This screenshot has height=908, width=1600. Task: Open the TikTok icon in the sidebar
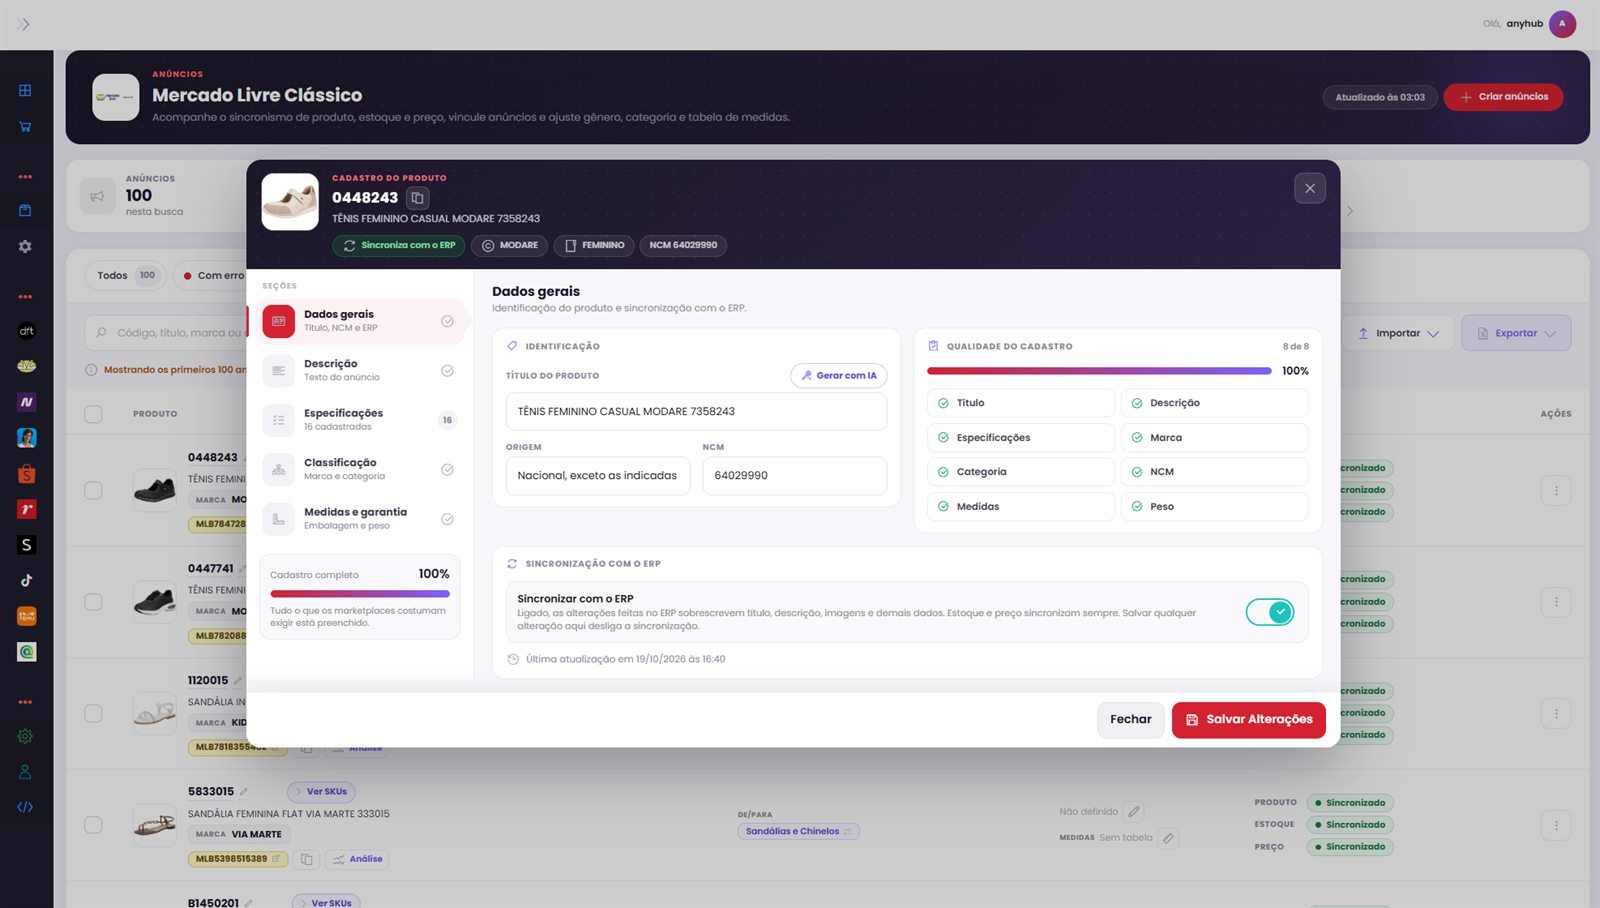[x=27, y=580]
